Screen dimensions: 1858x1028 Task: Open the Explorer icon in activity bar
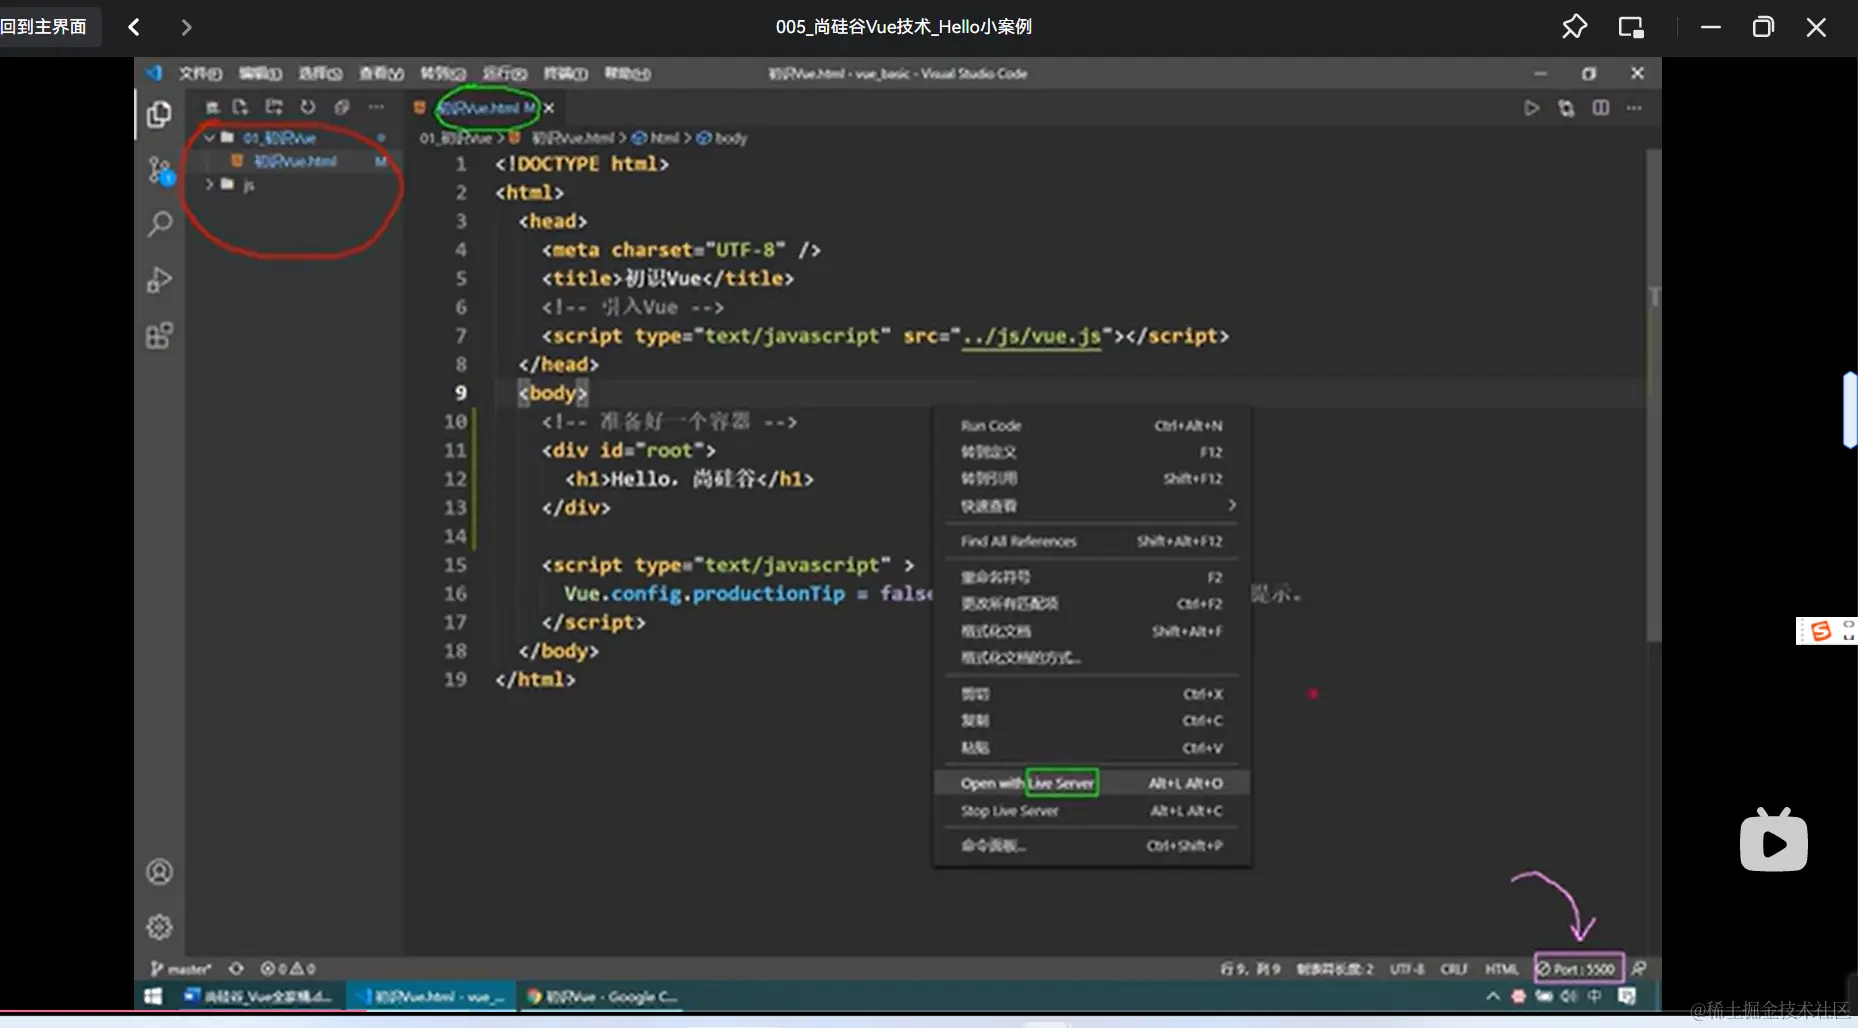[159, 115]
